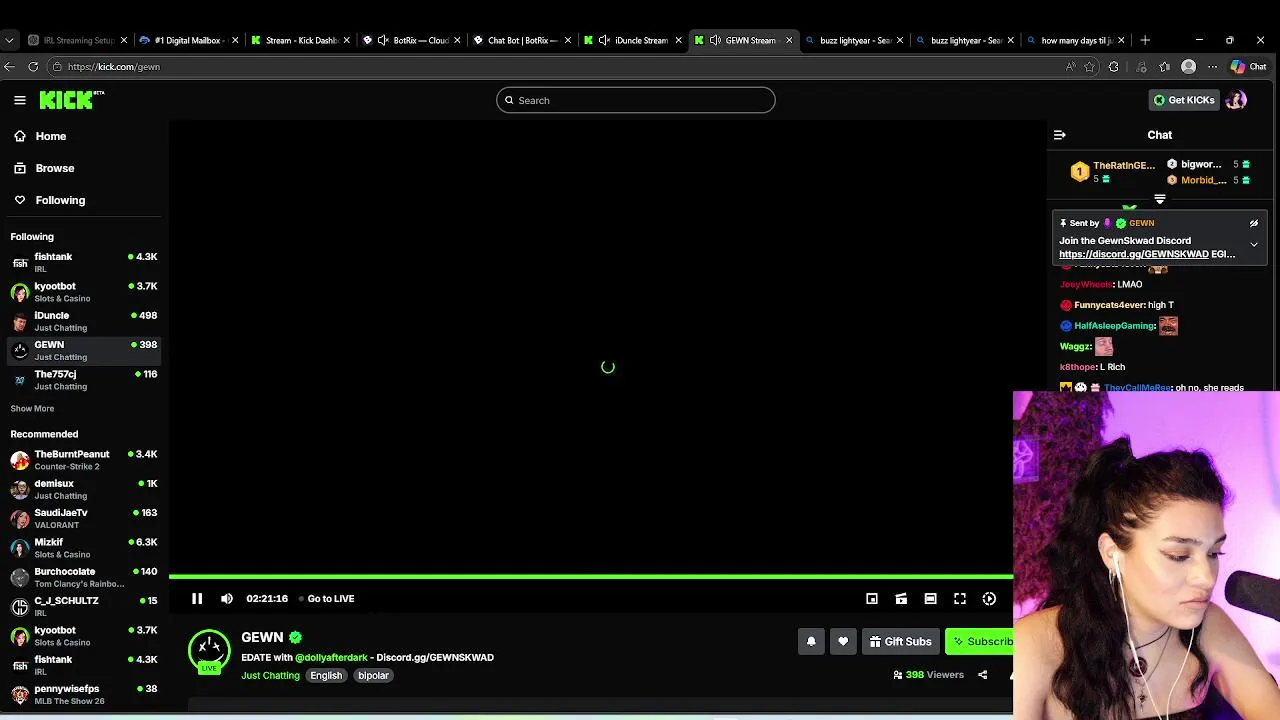1280x720 pixels.
Task: Switch to #1 Digital Mailbox tab
Action: coord(188,40)
